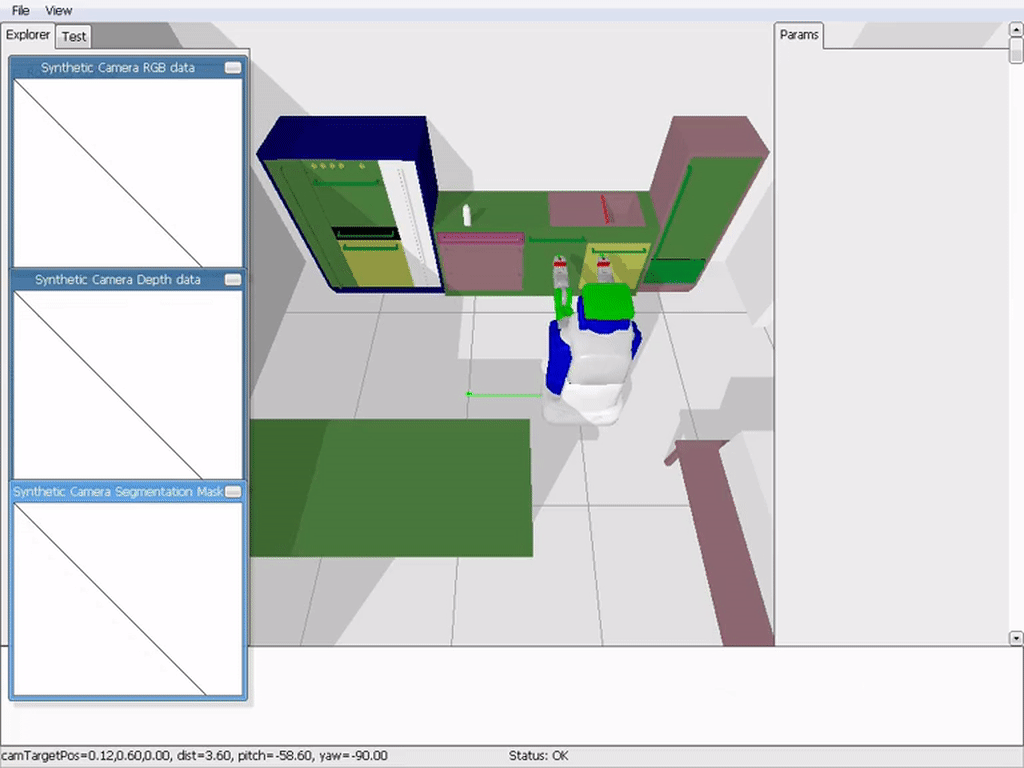Click the Synthetic Camera Depth data title bar

click(118, 280)
